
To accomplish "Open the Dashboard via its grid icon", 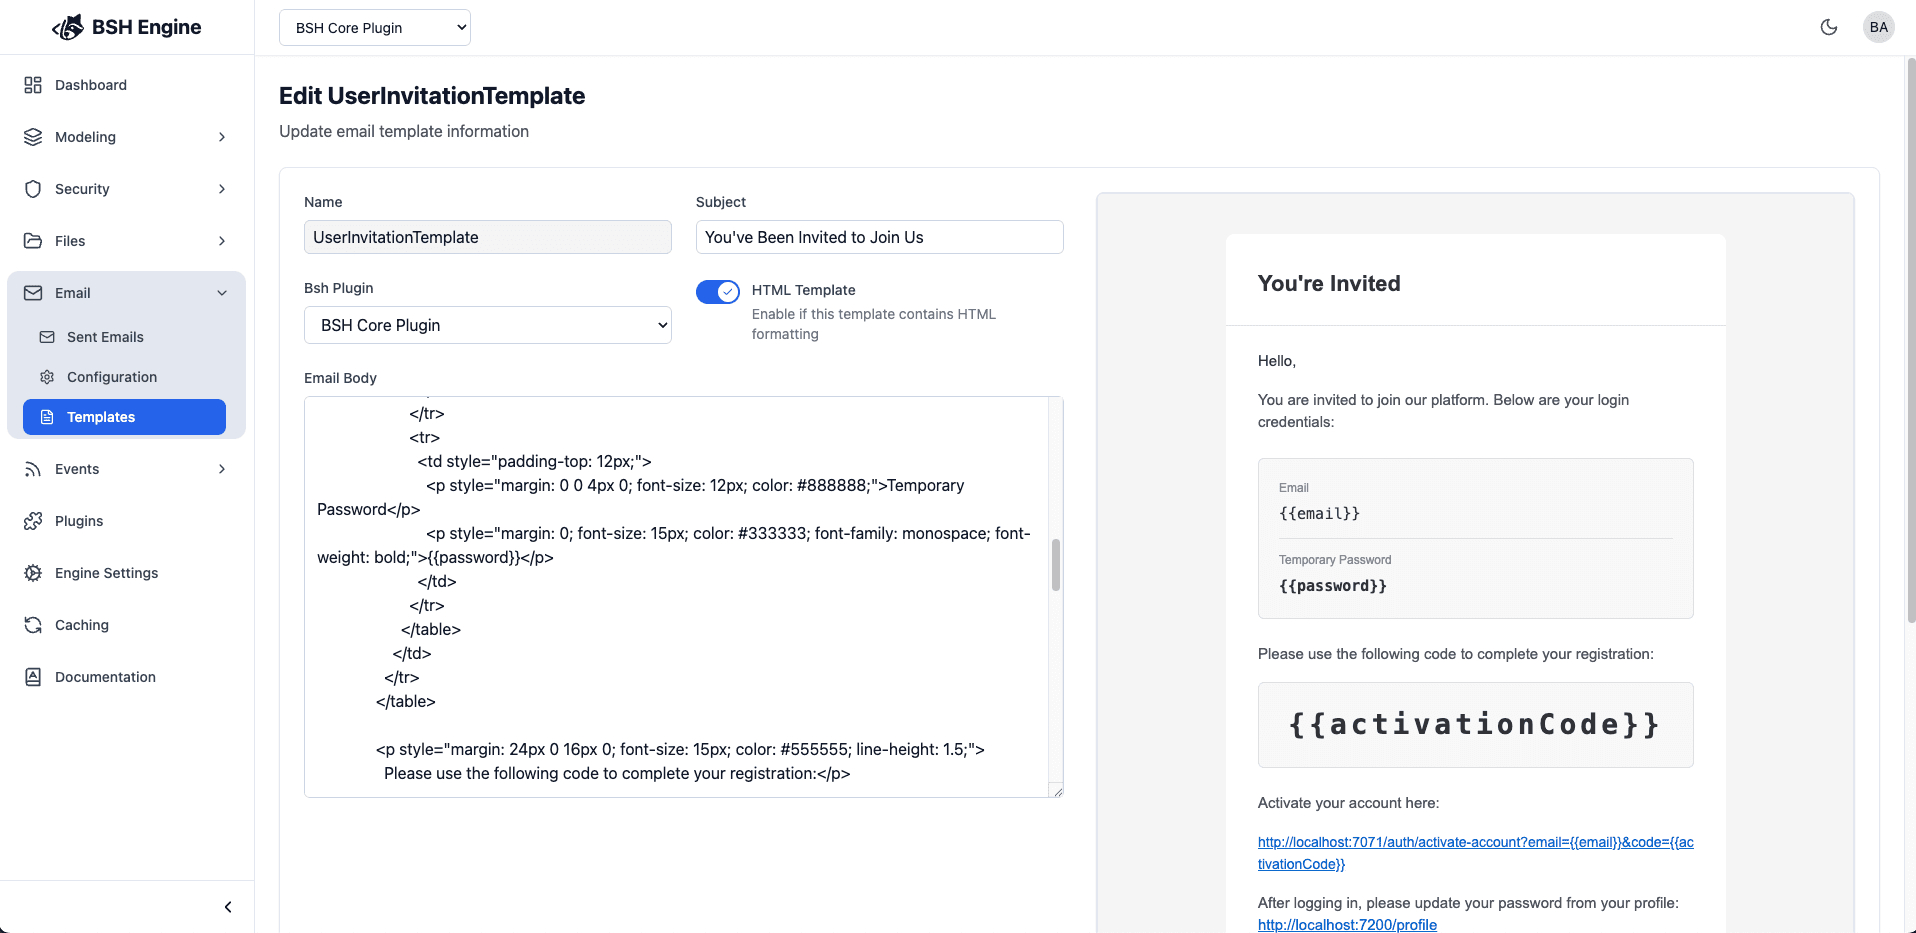I will (x=33, y=85).
